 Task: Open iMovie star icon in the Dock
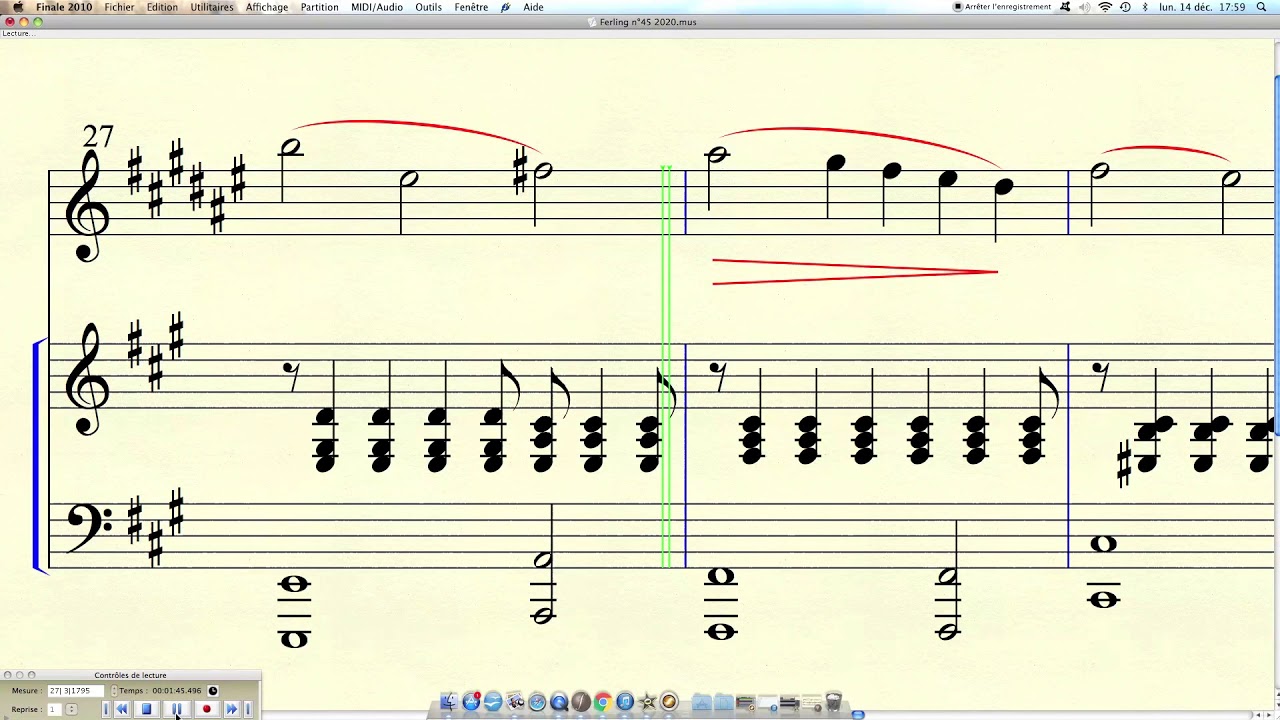pyautogui.click(x=647, y=702)
